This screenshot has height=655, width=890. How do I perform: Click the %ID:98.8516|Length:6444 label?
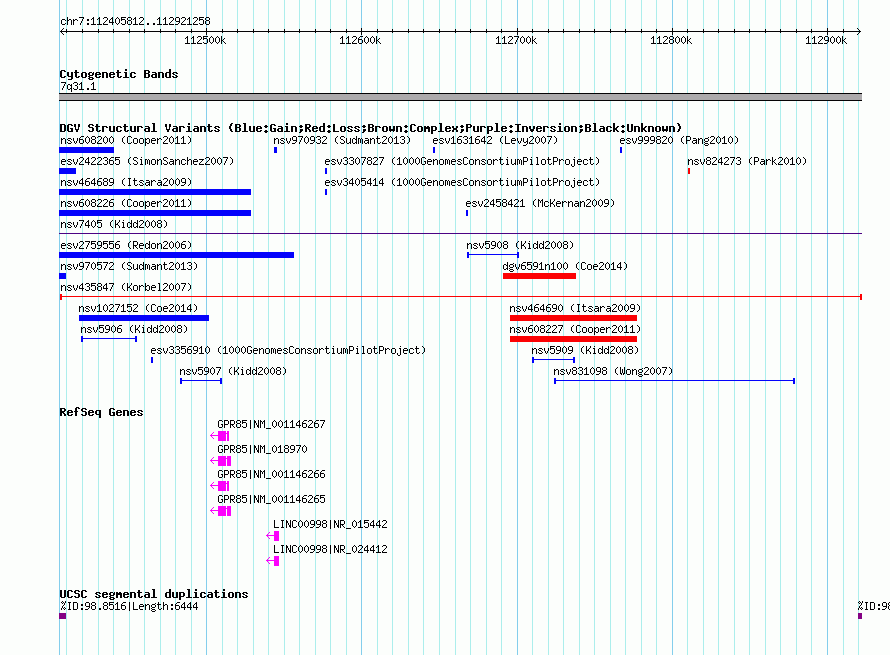129,606
